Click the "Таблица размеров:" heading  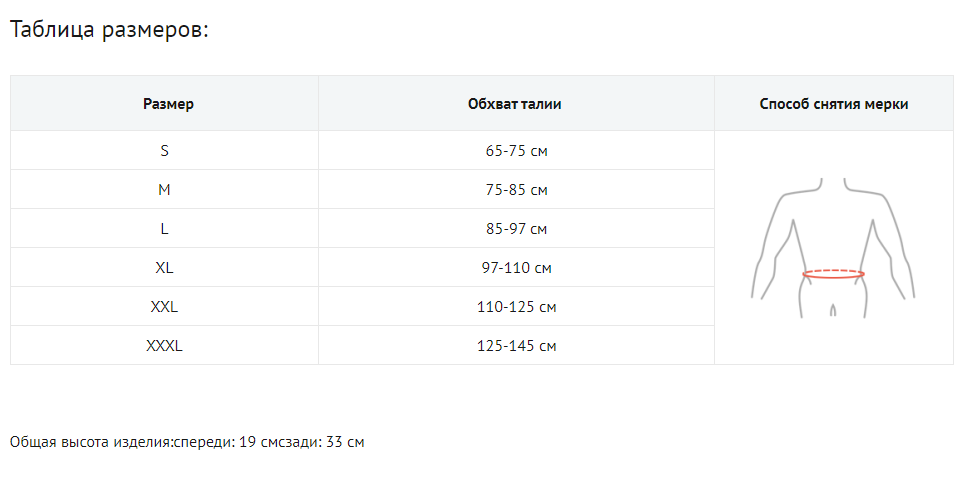pyautogui.click(x=109, y=29)
